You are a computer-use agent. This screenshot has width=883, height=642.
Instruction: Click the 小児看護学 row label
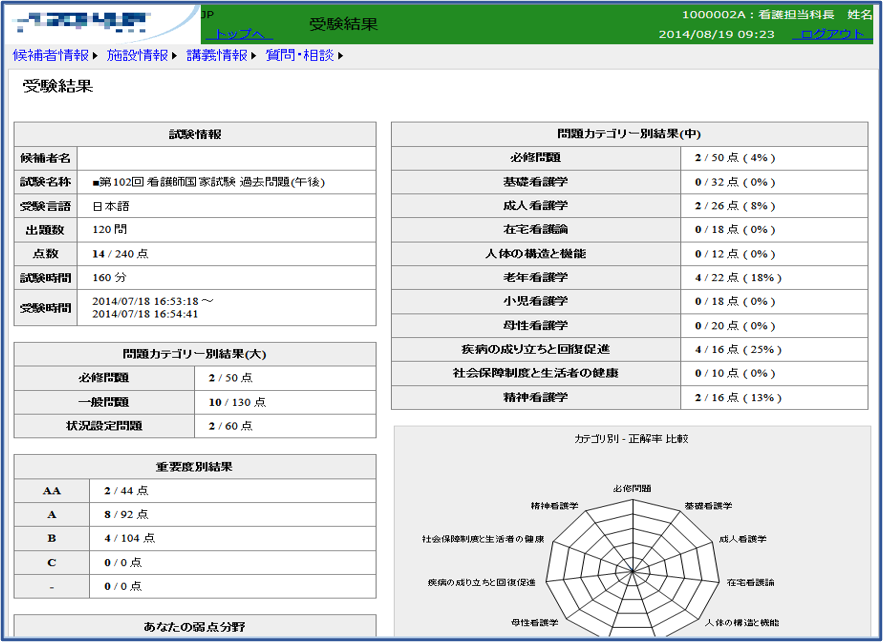click(536, 301)
